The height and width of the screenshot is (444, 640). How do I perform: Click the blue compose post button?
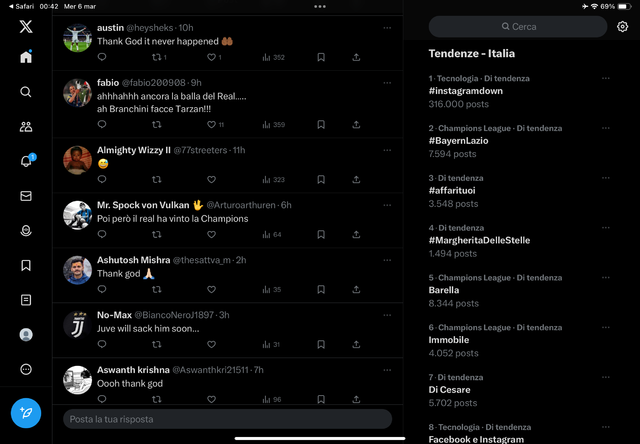(26, 413)
